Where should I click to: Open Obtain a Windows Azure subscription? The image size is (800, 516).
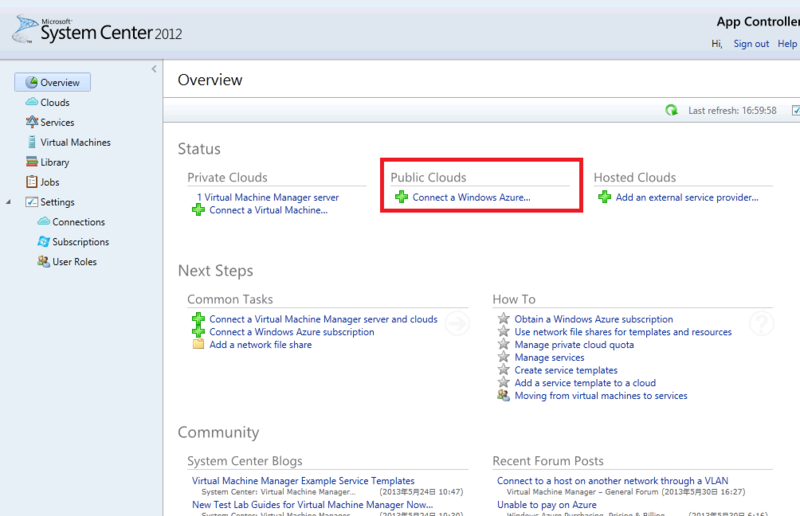[x=594, y=320]
